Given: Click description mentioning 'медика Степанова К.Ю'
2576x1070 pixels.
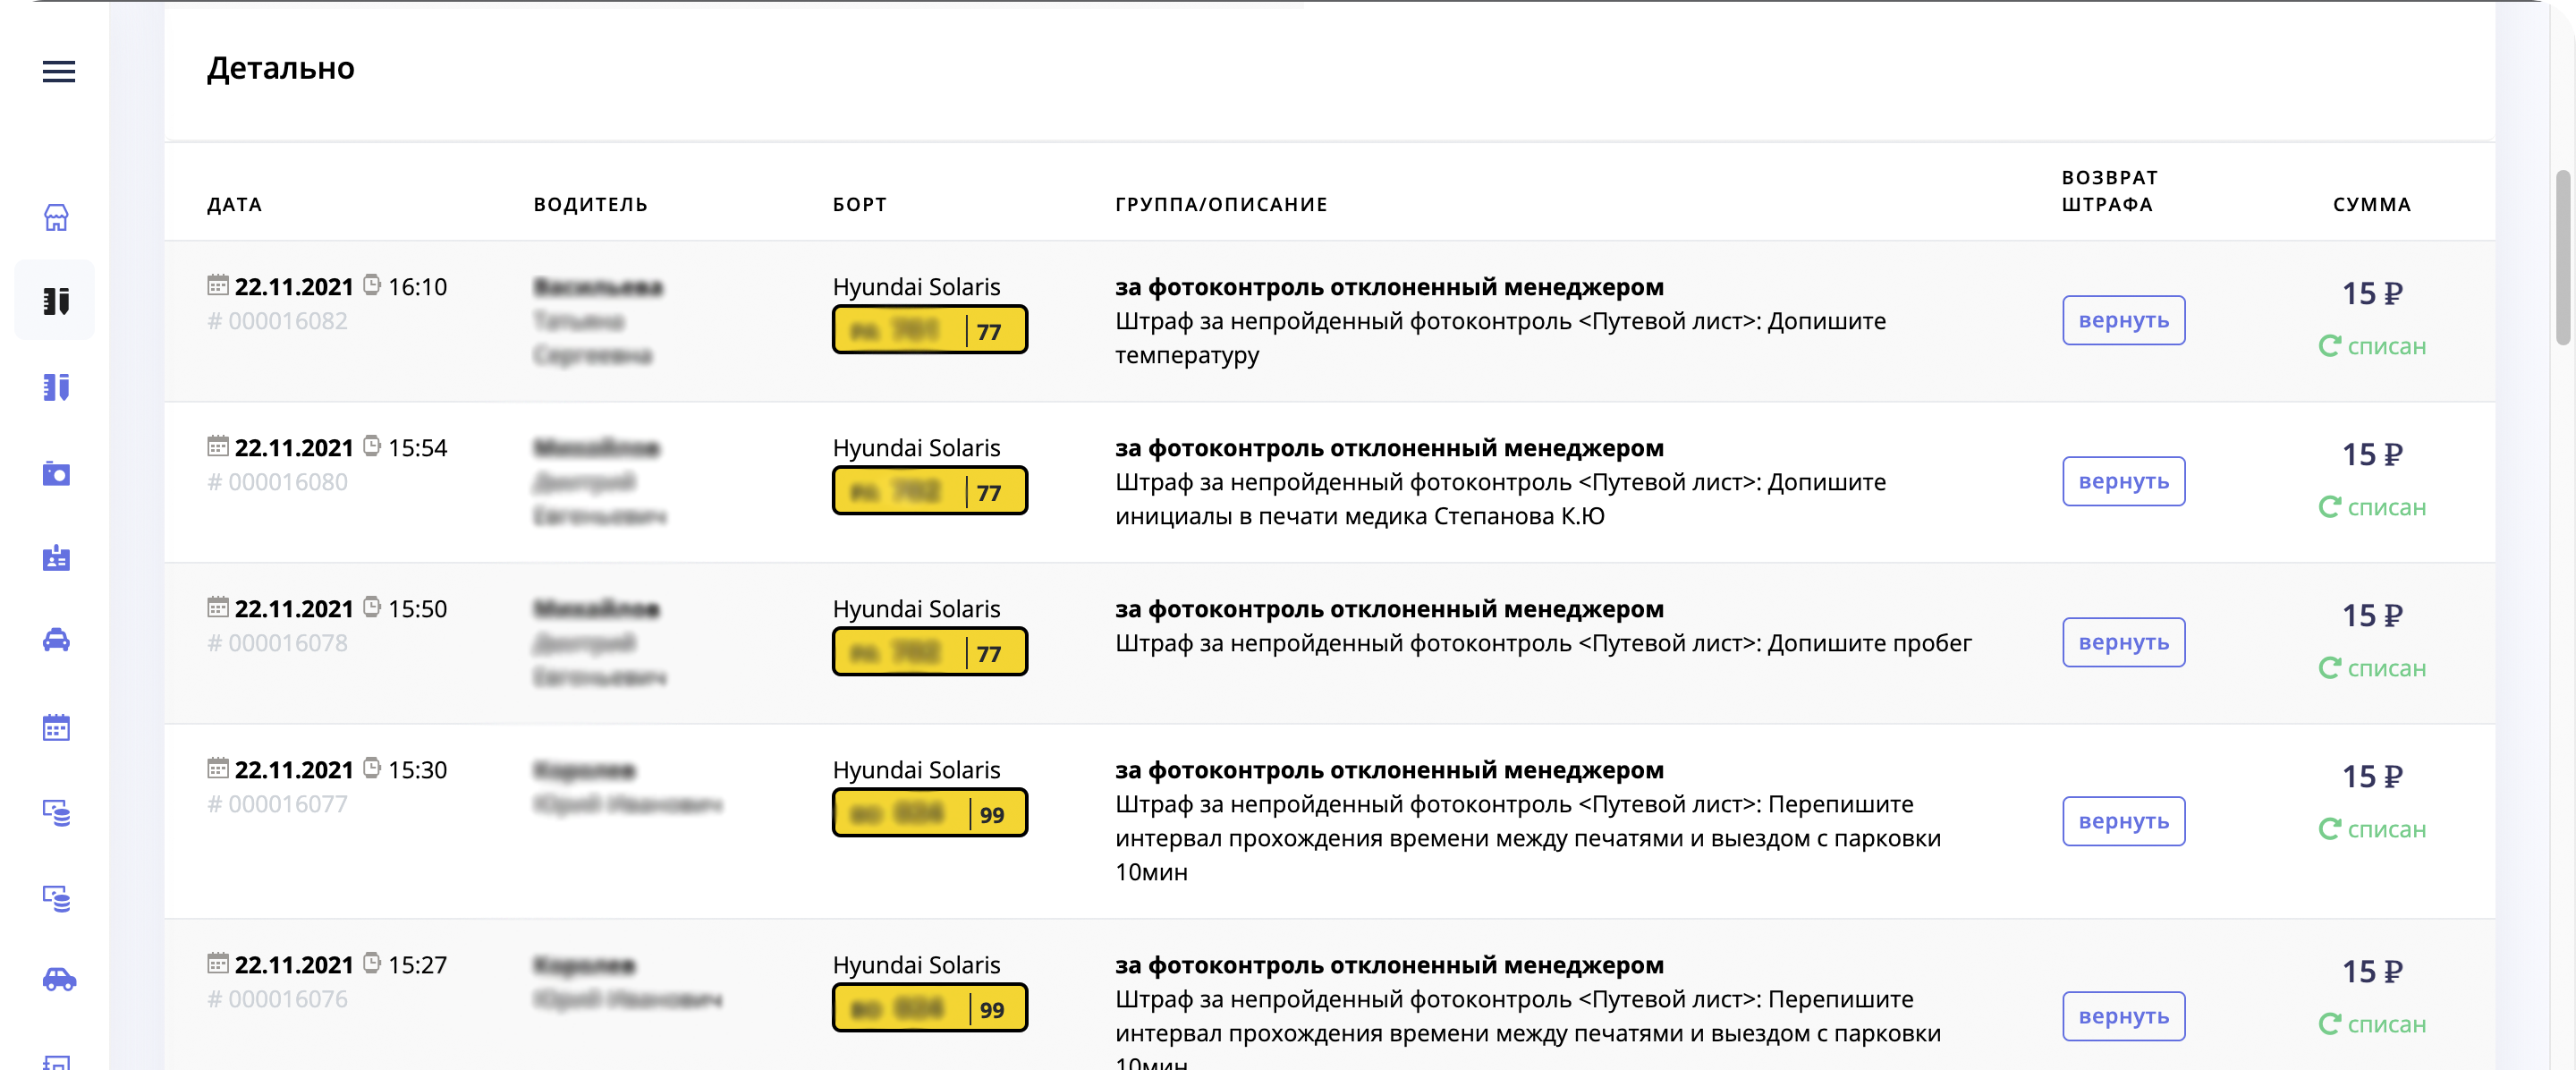Looking at the screenshot, I should point(1500,499).
